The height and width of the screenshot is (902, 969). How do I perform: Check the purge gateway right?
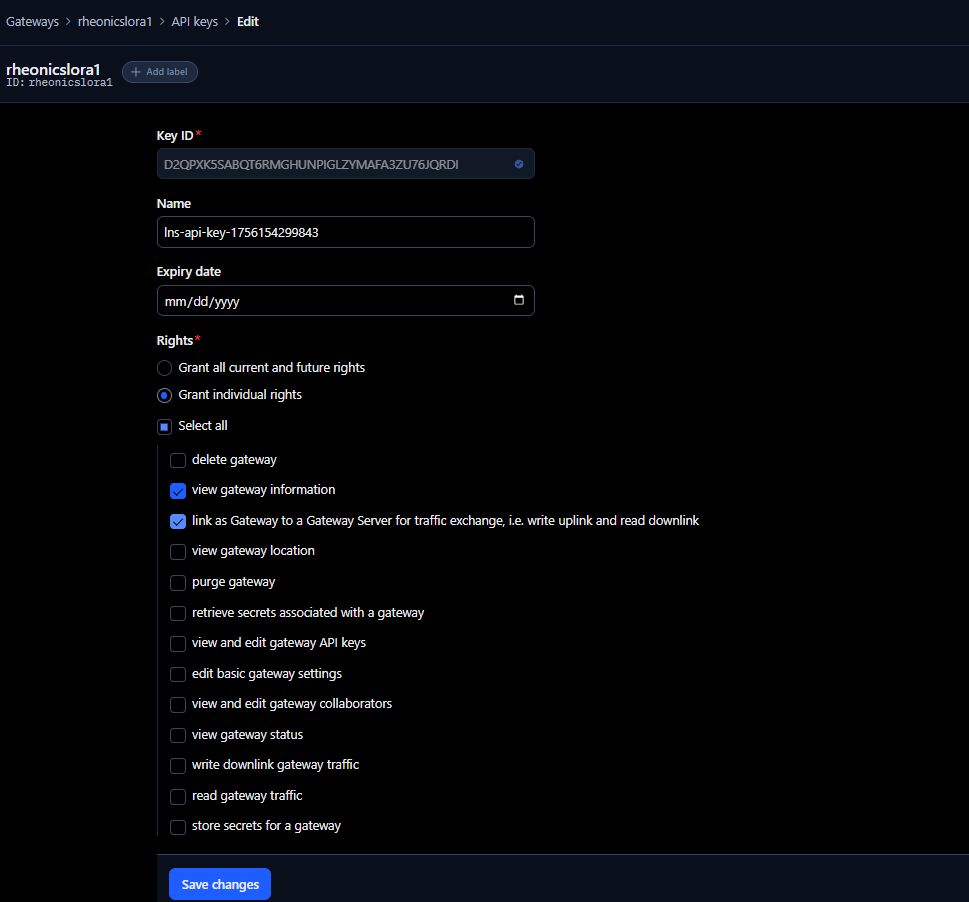pos(178,583)
